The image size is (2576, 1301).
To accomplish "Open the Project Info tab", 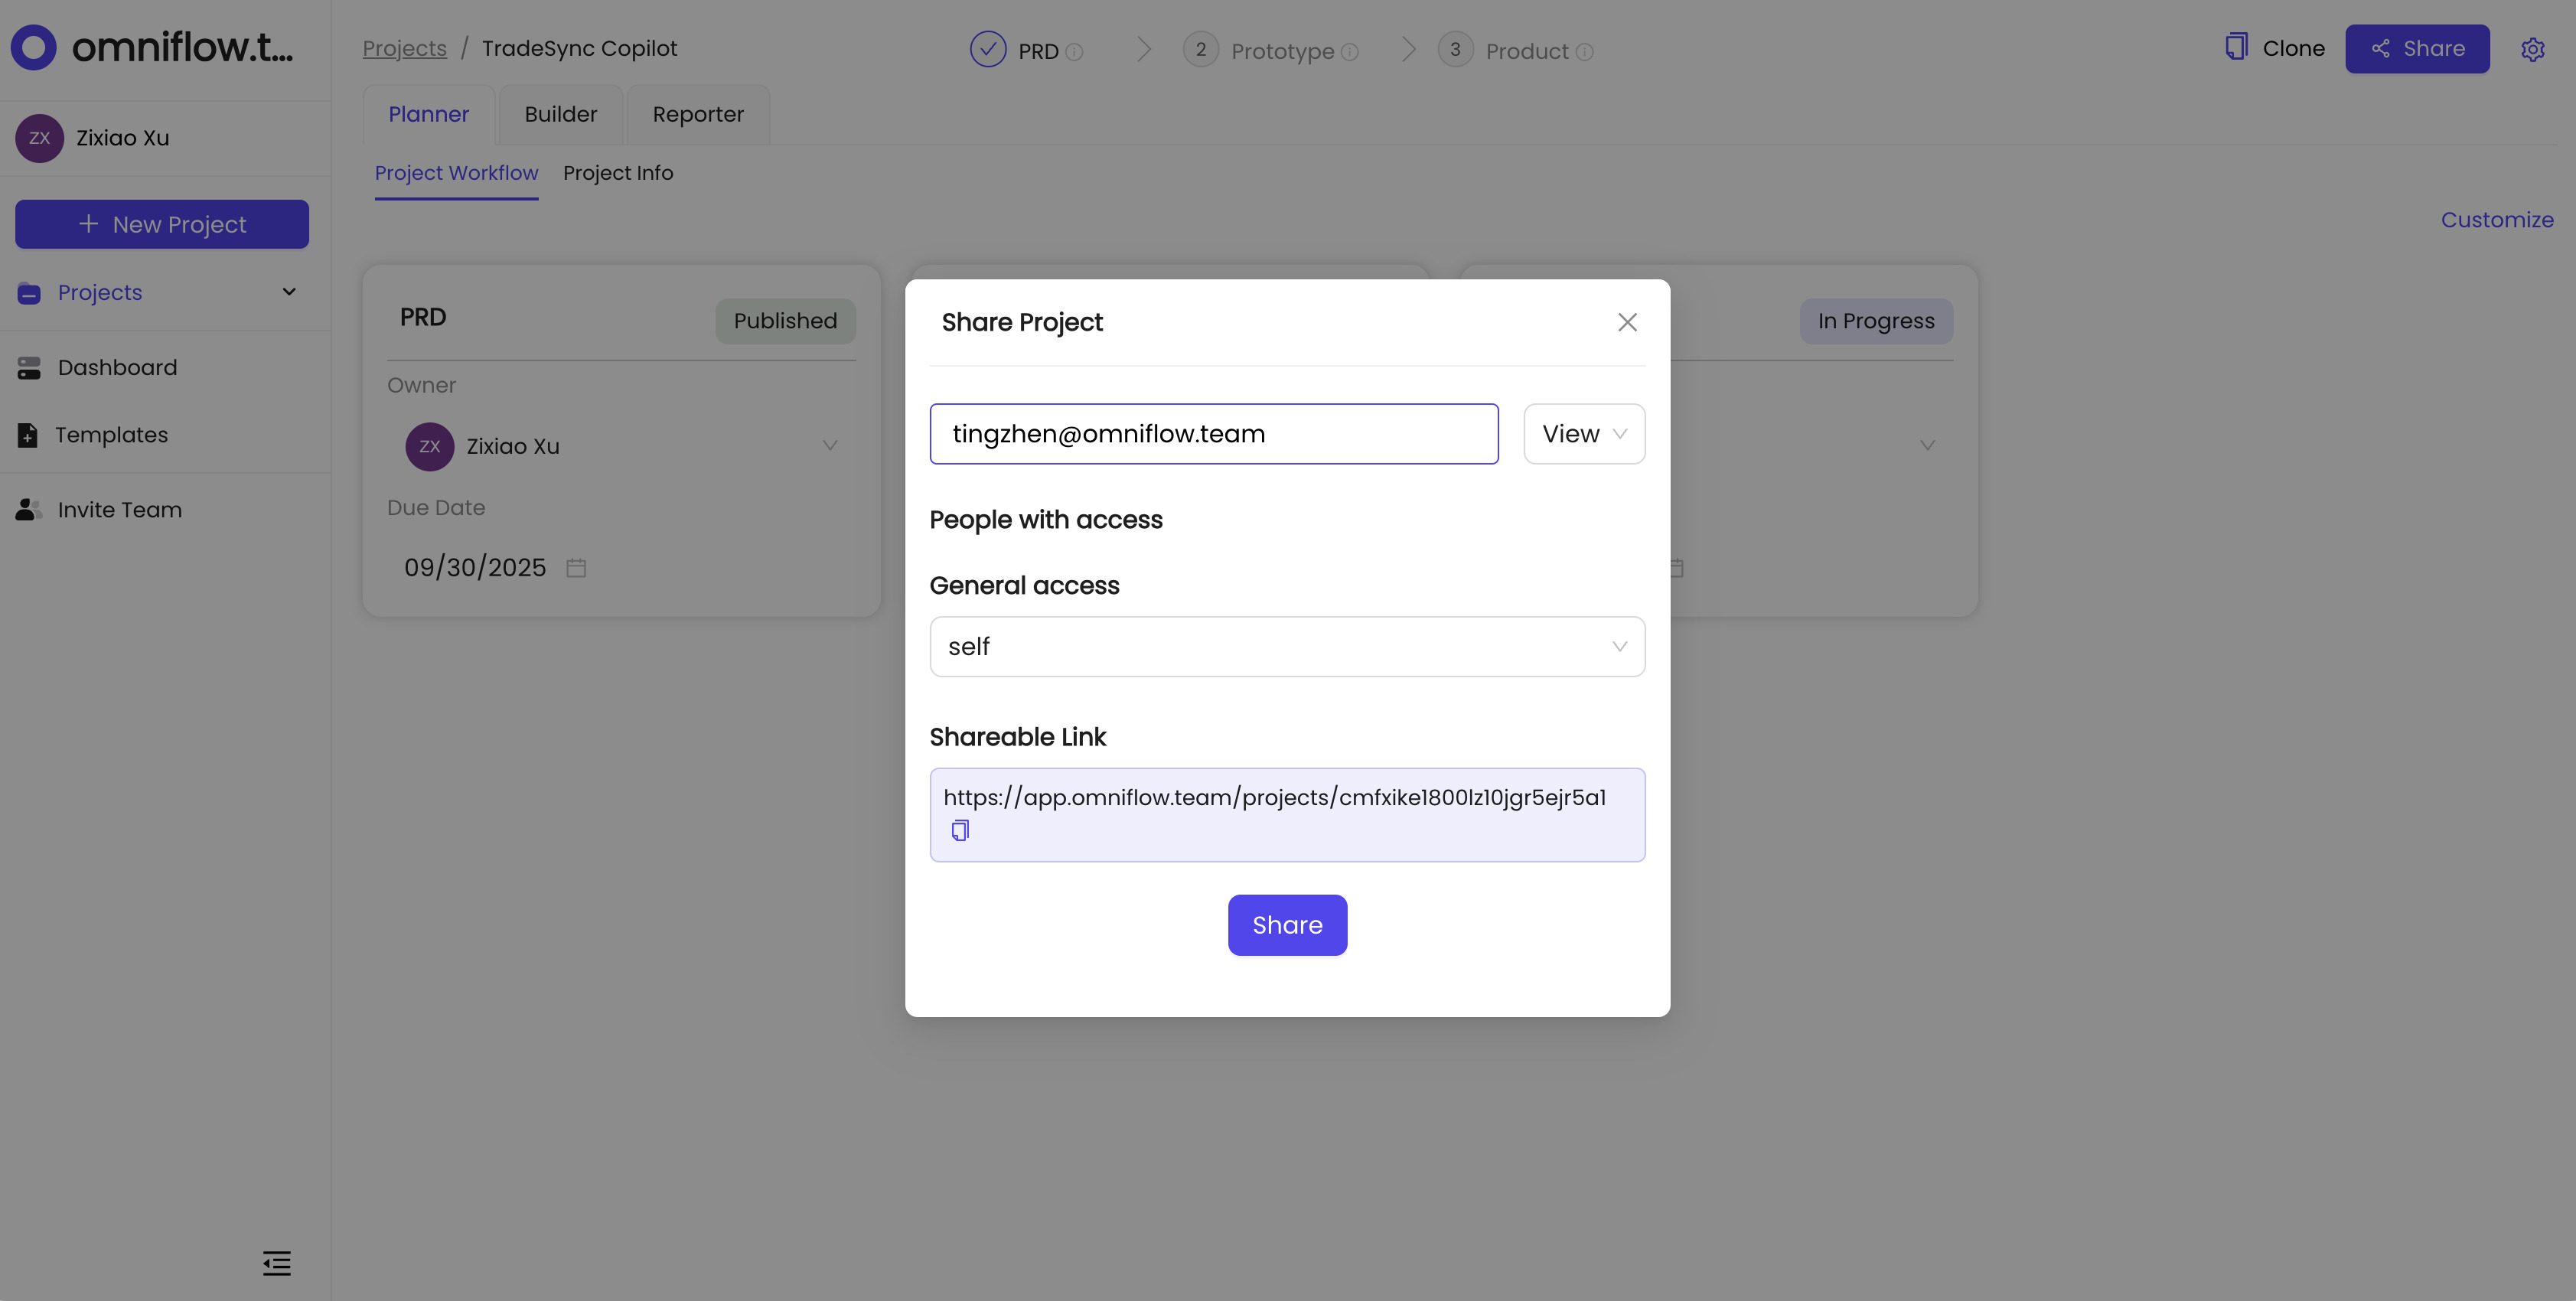I will (x=618, y=173).
